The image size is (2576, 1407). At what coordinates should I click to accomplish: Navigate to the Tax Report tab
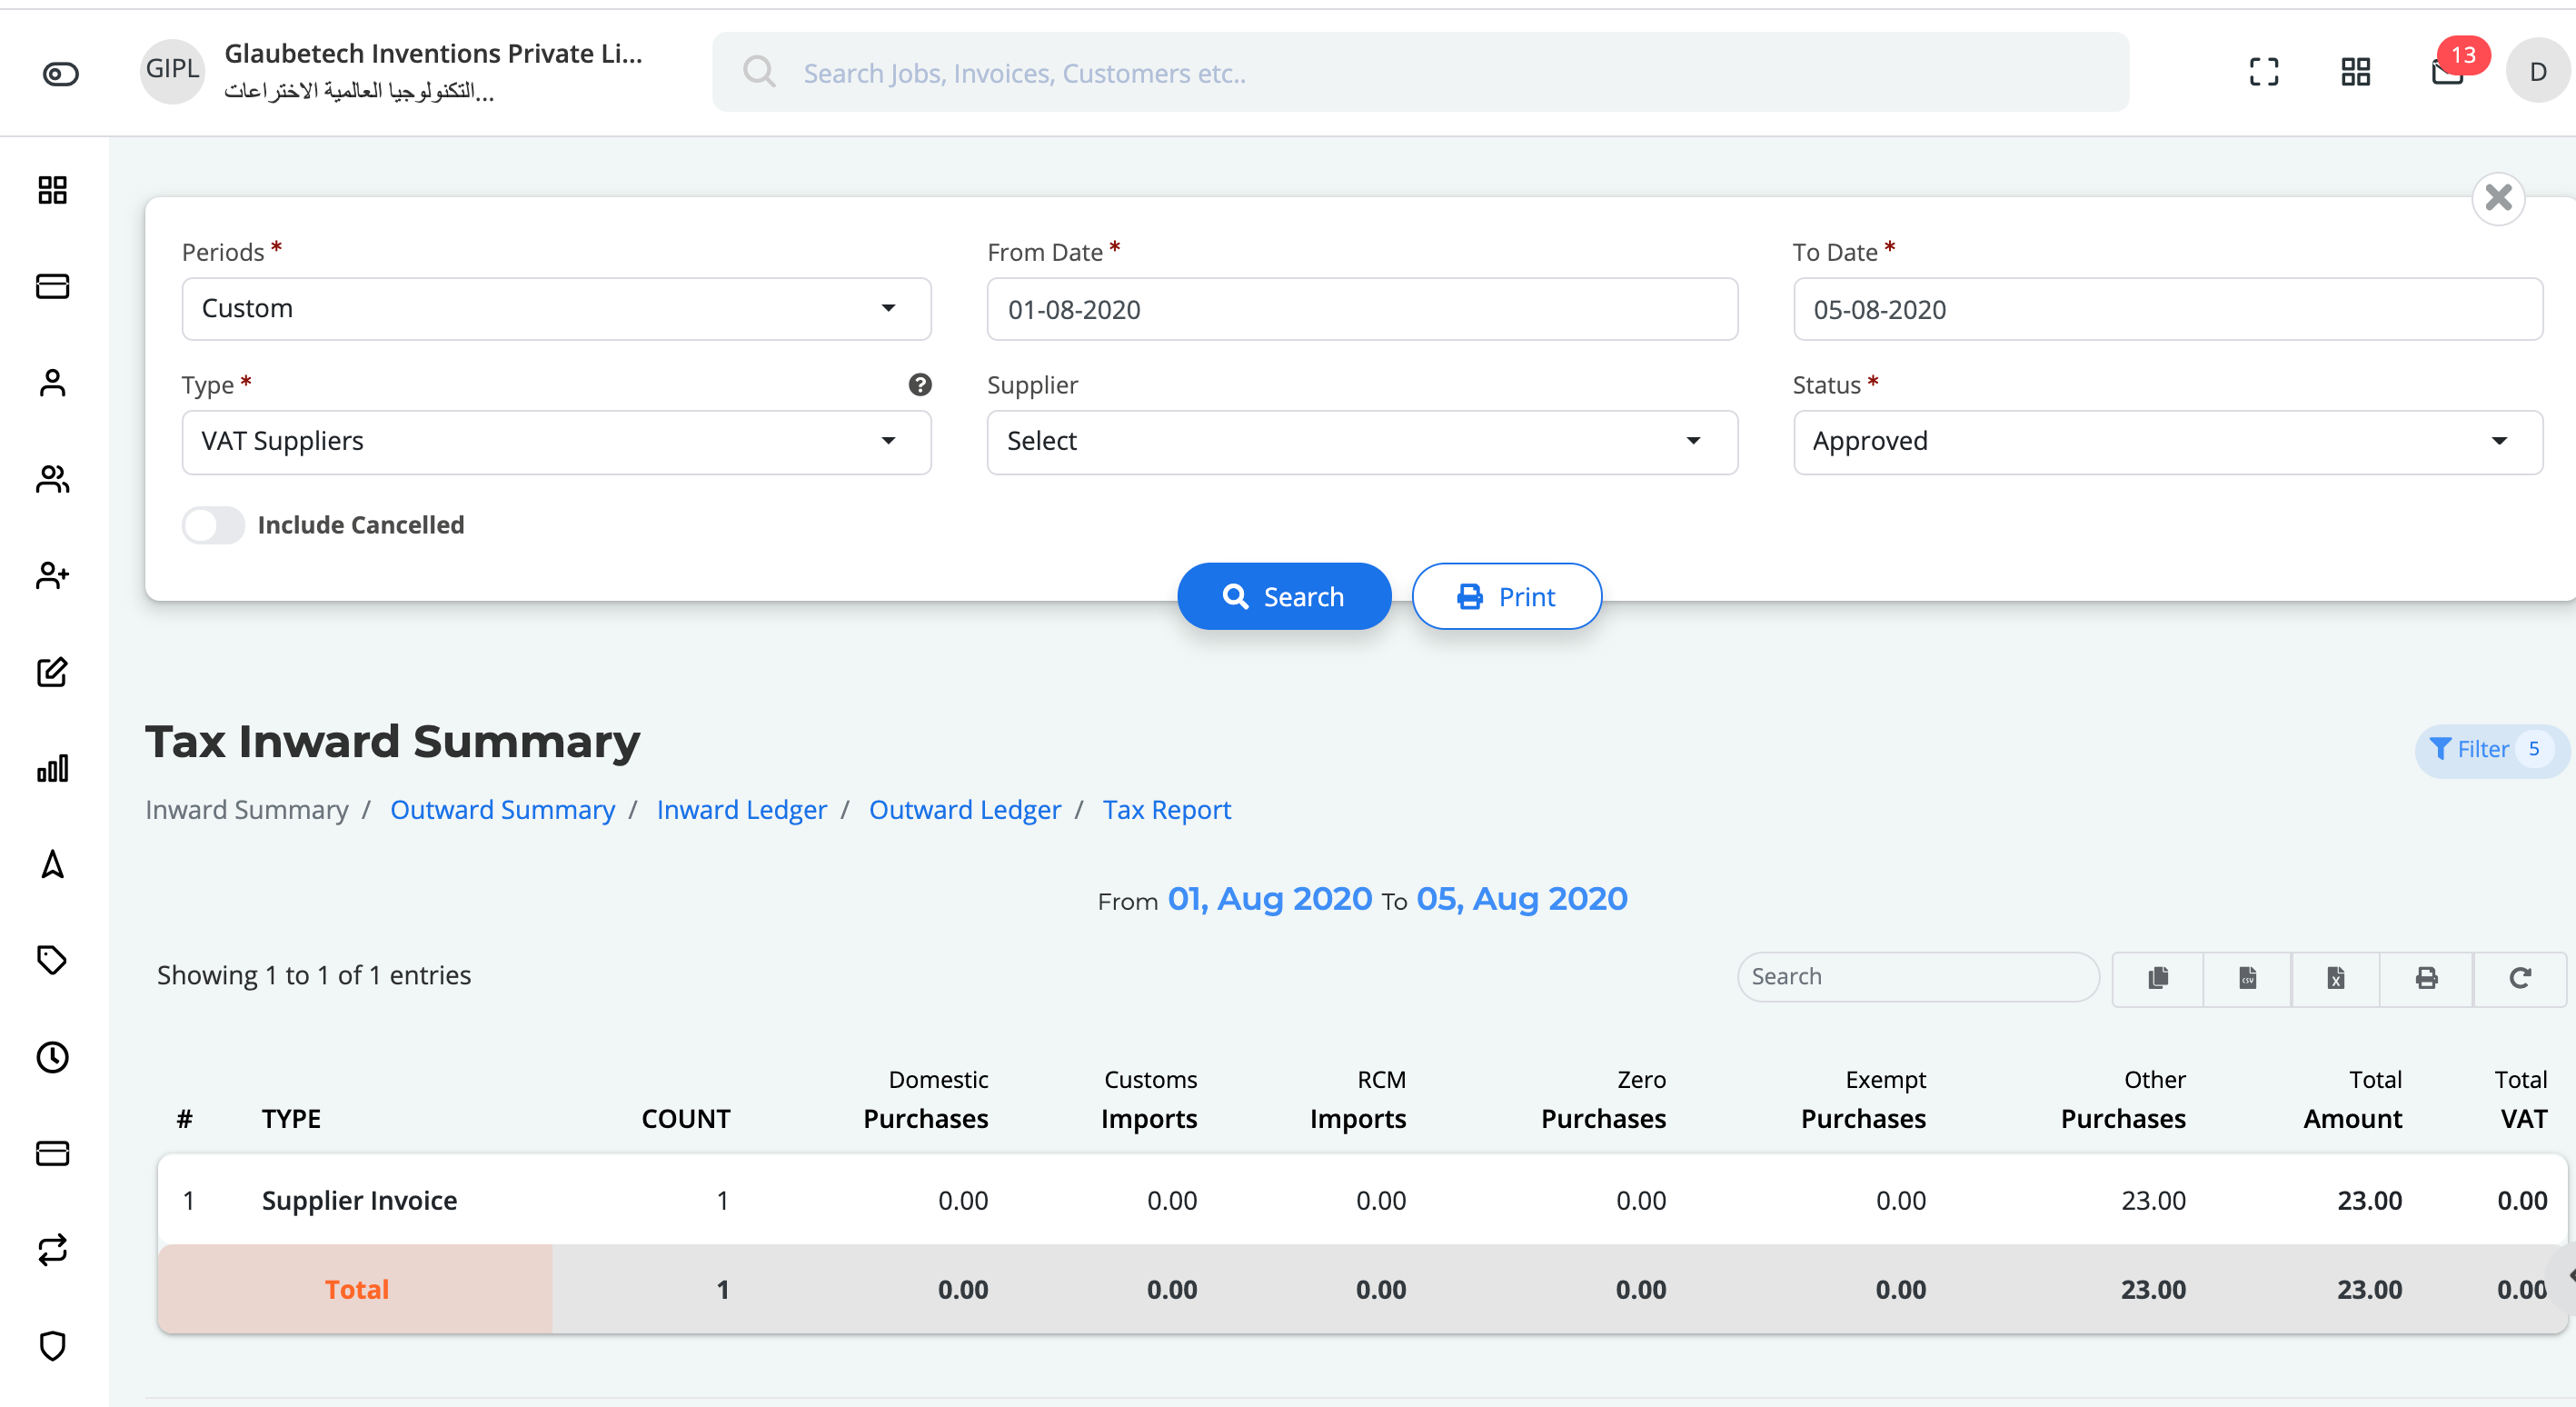1169,809
